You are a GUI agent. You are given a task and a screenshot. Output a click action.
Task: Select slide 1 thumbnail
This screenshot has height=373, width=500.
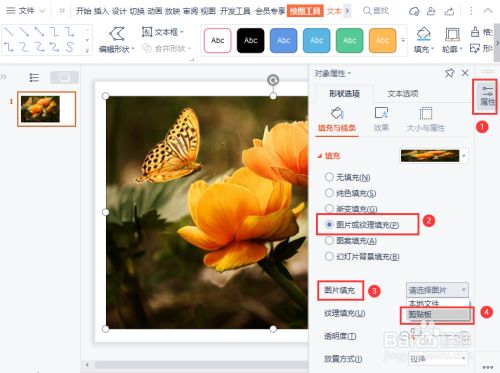click(x=46, y=109)
